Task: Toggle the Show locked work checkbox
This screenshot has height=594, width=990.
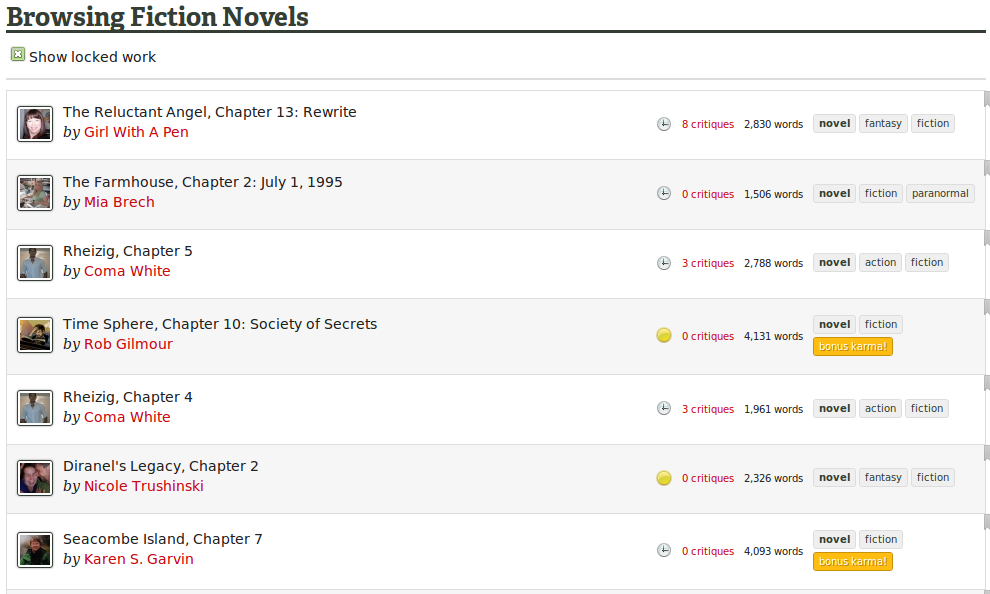Action: 18,55
